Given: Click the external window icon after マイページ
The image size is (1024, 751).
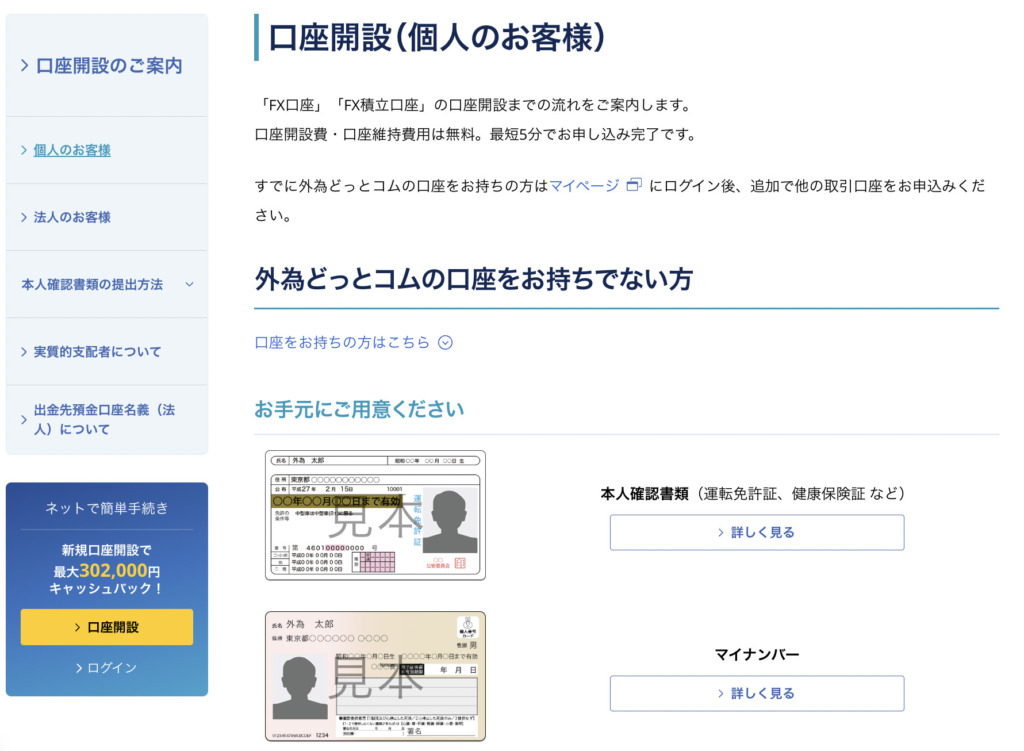Looking at the screenshot, I should [633, 185].
